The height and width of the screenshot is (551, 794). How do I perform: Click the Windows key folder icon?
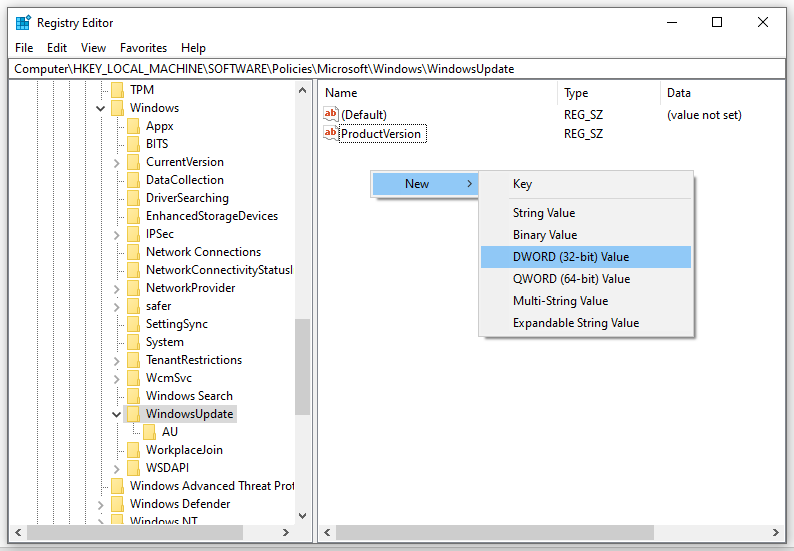[117, 108]
